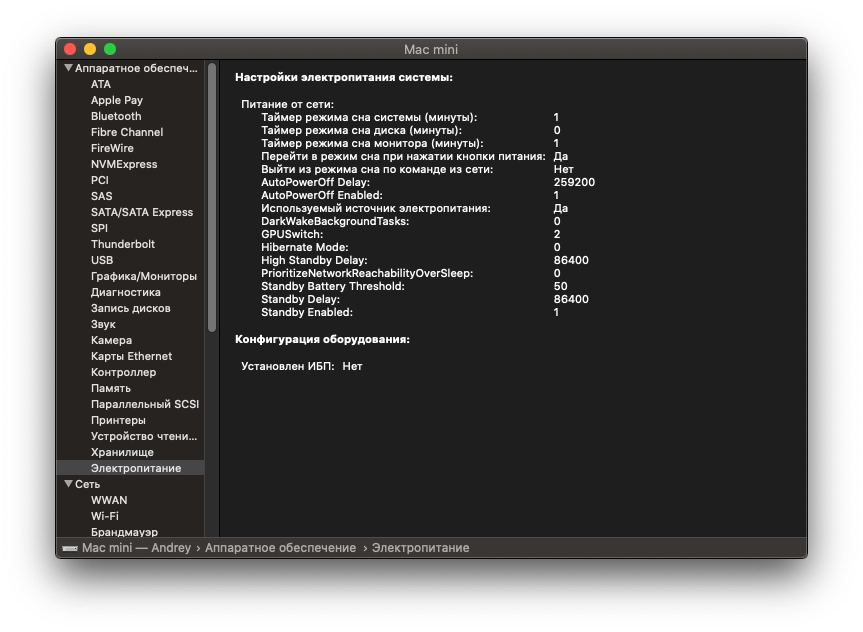Click Таймер режима сна системы row
The image size is (863, 632).
pyautogui.click(x=410, y=117)
